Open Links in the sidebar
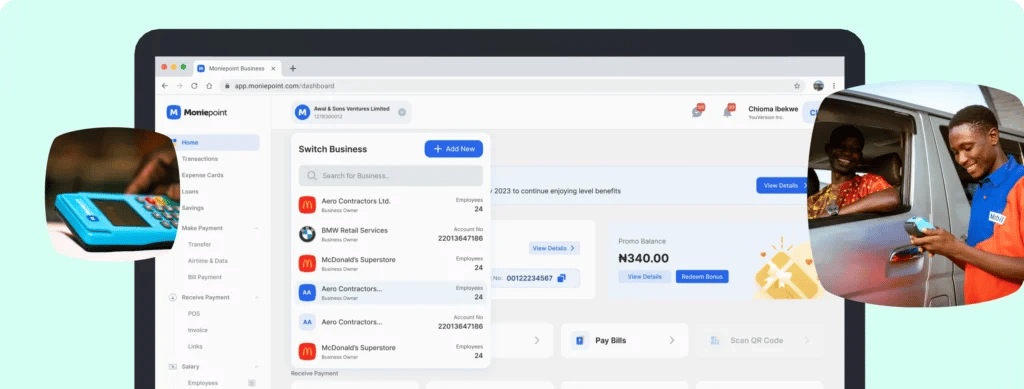This screenshot has height=389, width=1024. [195, 346]
